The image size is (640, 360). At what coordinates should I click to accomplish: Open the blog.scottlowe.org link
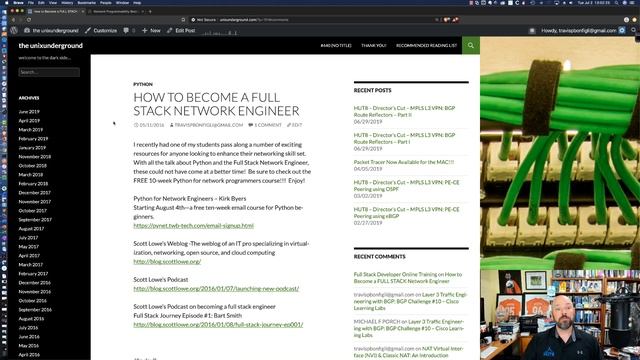(x=167, y=261)
